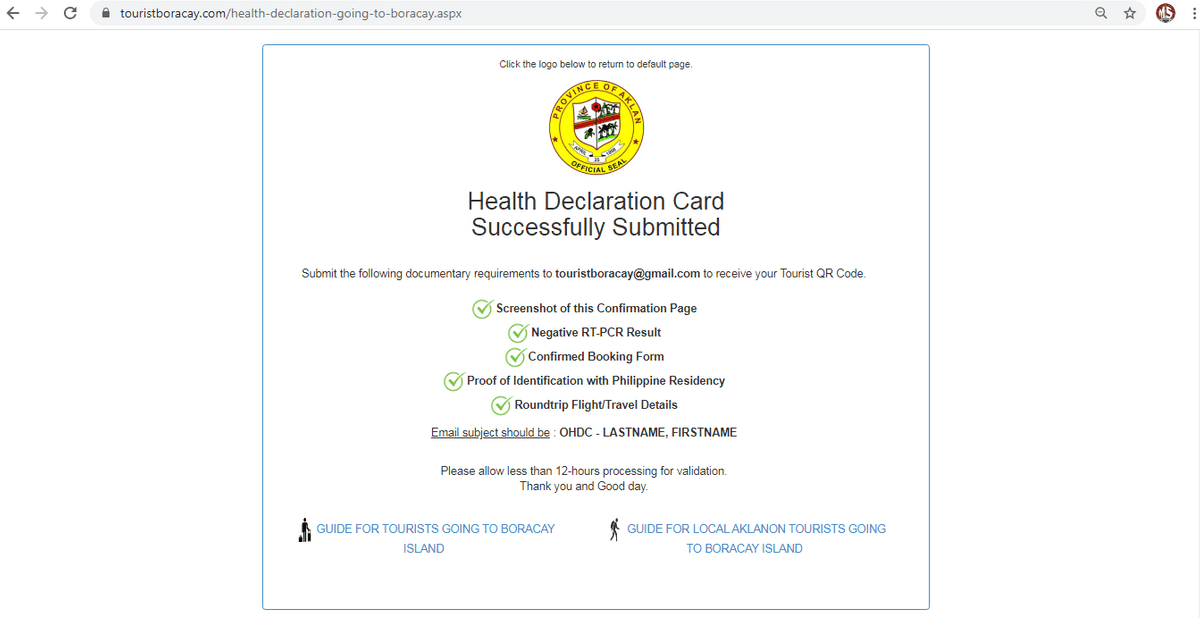
Task: Open Guide for Local Aklanon Tourists link
Action: [756, 538]
